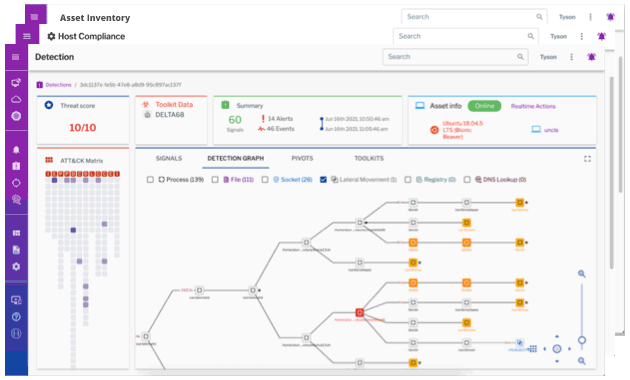Open the hamburger menu beside Detection
The height and width of the screenshot is (380, 630).
pyautogui.click(x=16, y=57)
